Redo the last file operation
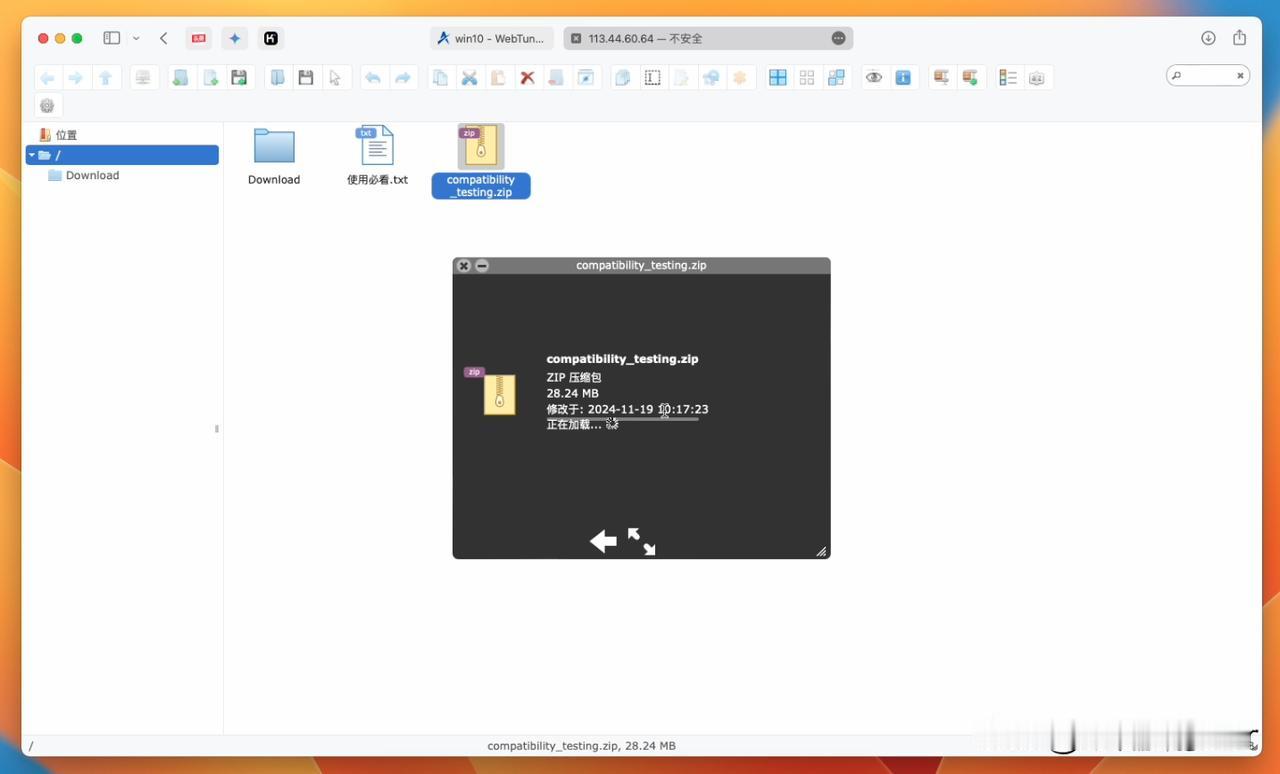The width and height of the screenshot is (1280, 774). coord(402,78)
